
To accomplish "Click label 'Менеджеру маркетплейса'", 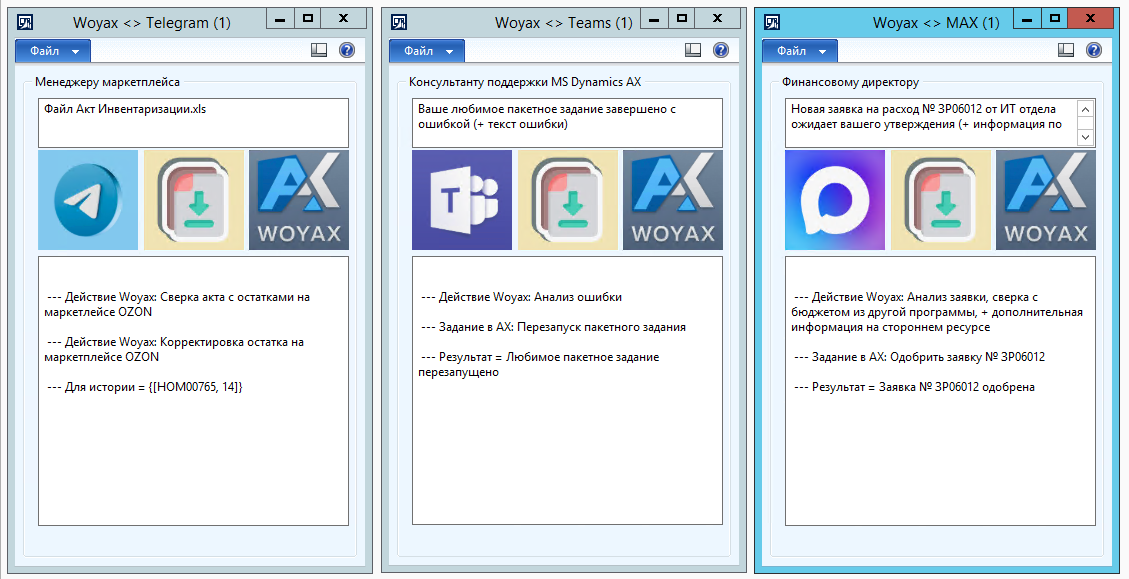I will [x=107, y=82].
